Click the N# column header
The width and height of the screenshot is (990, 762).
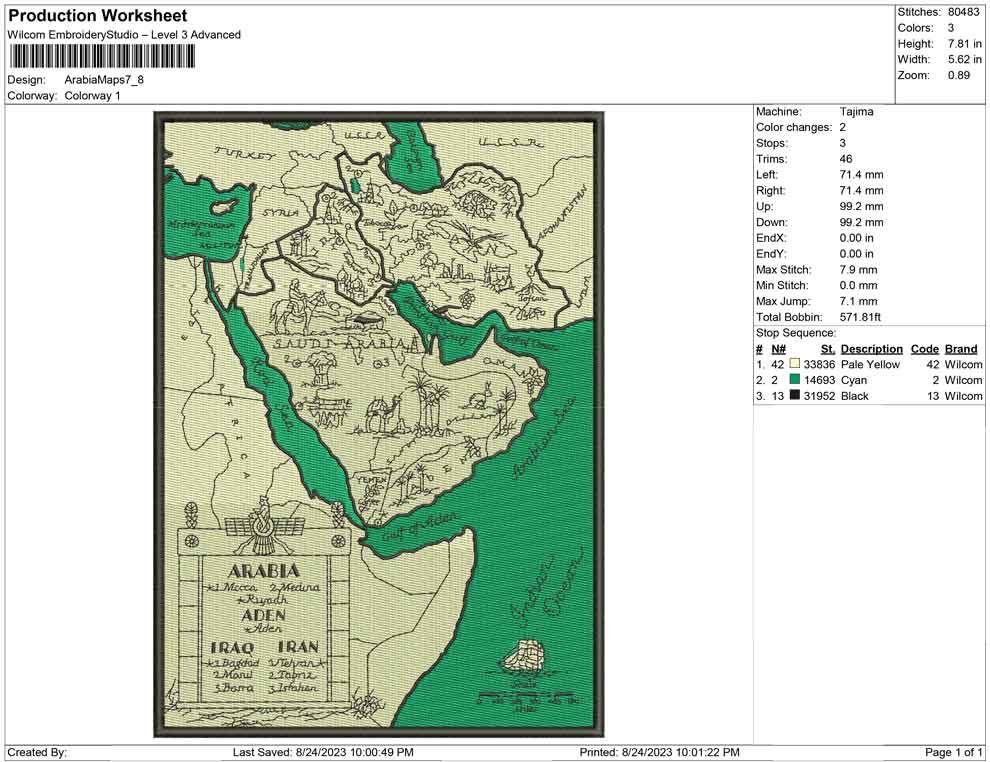[778, 349]
